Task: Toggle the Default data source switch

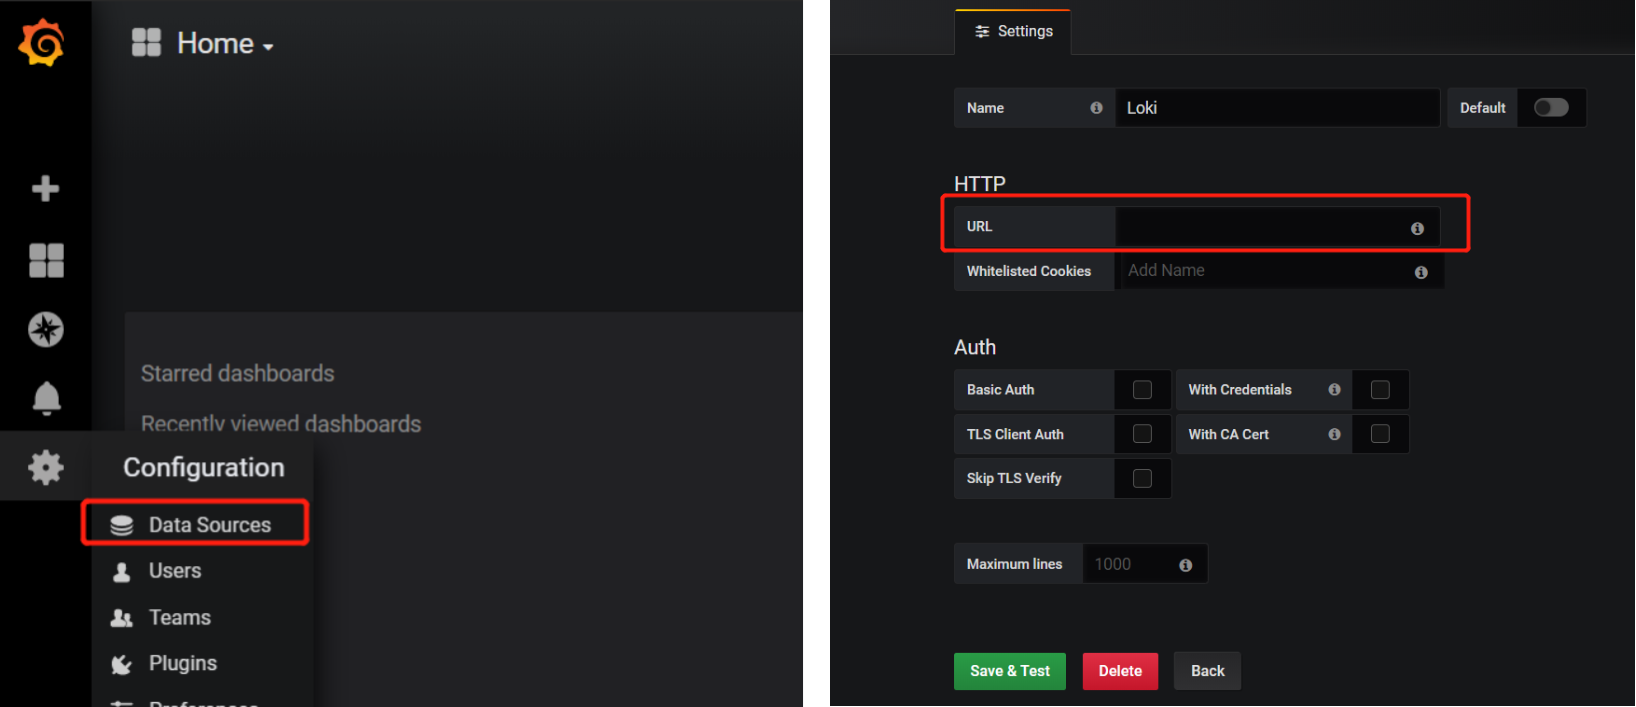Action: point(1551,108)
